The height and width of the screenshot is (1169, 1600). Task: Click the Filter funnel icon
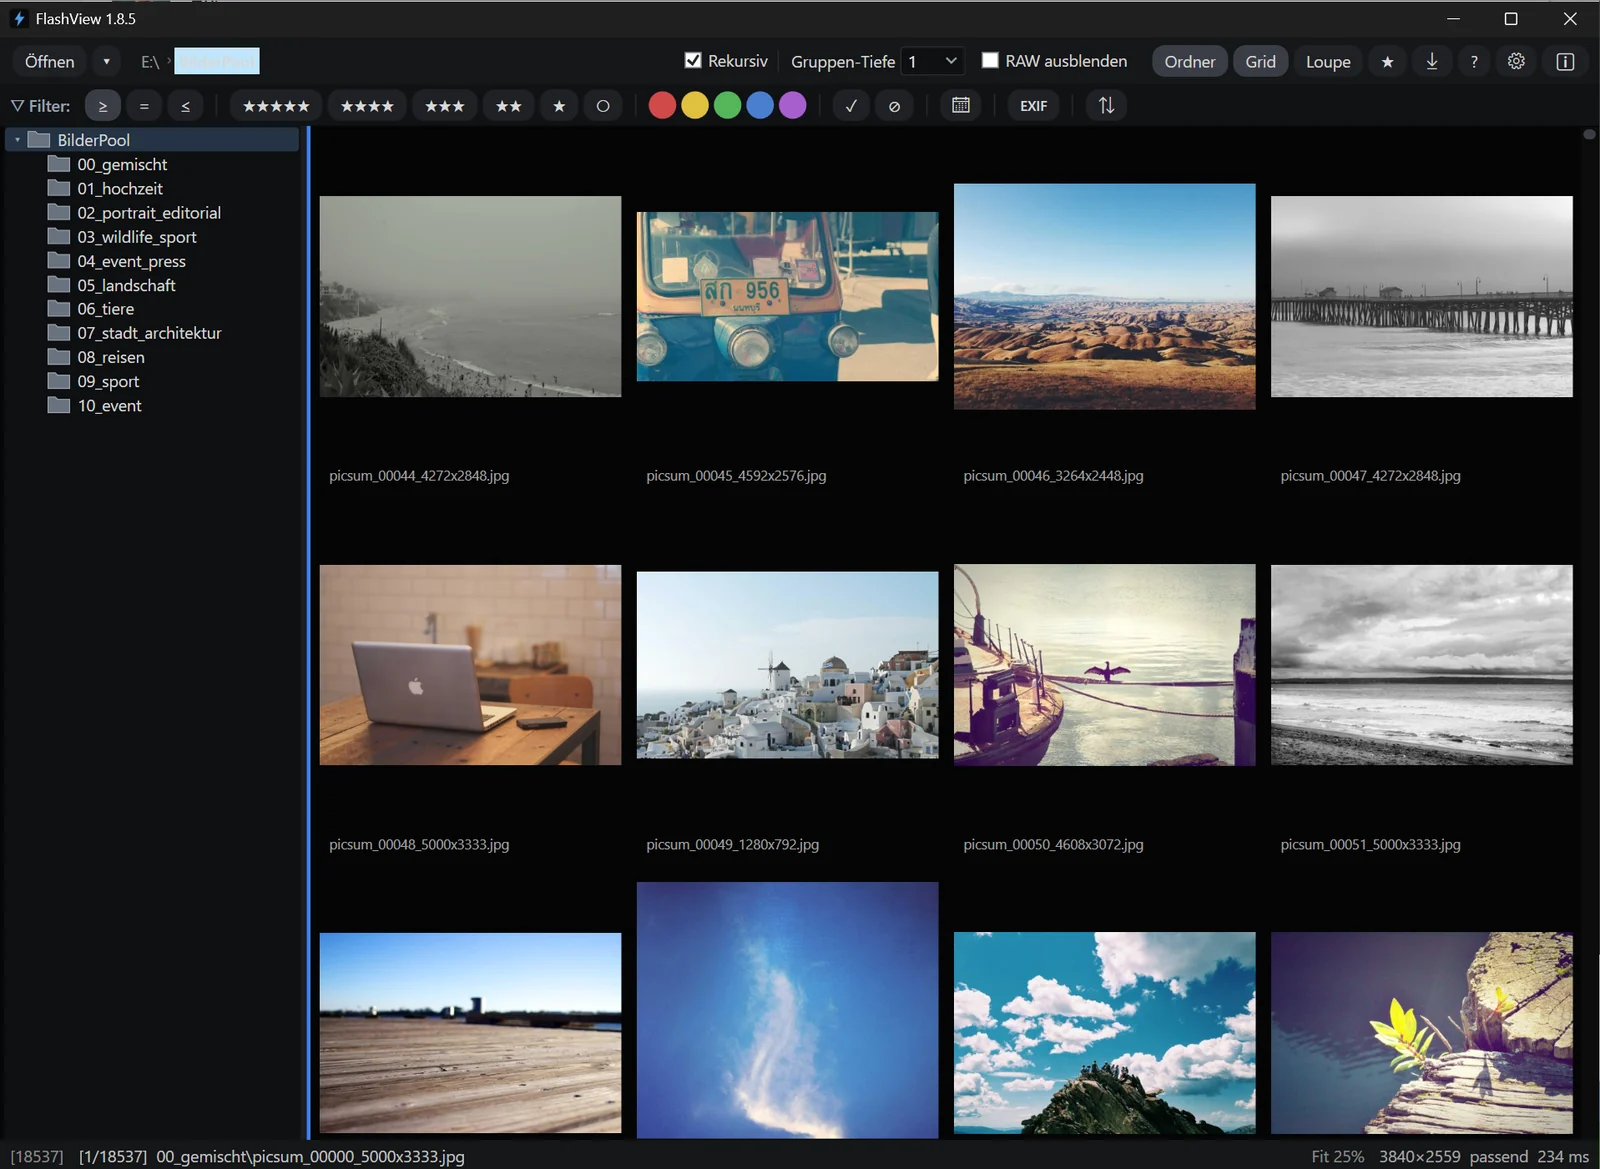coord(17,105)
